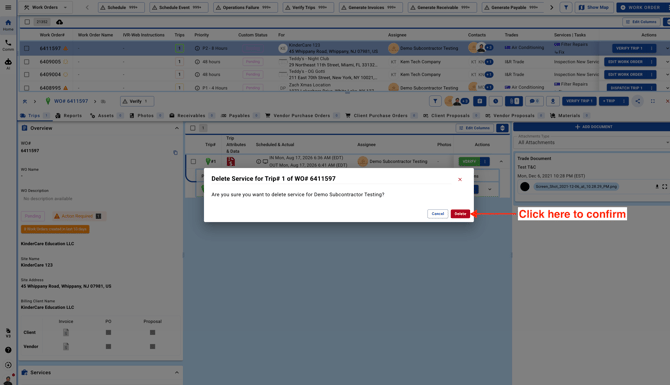This screenshot has width=670, height=385.
Task: Switch to the Reports tab
Action: point(69,115)
